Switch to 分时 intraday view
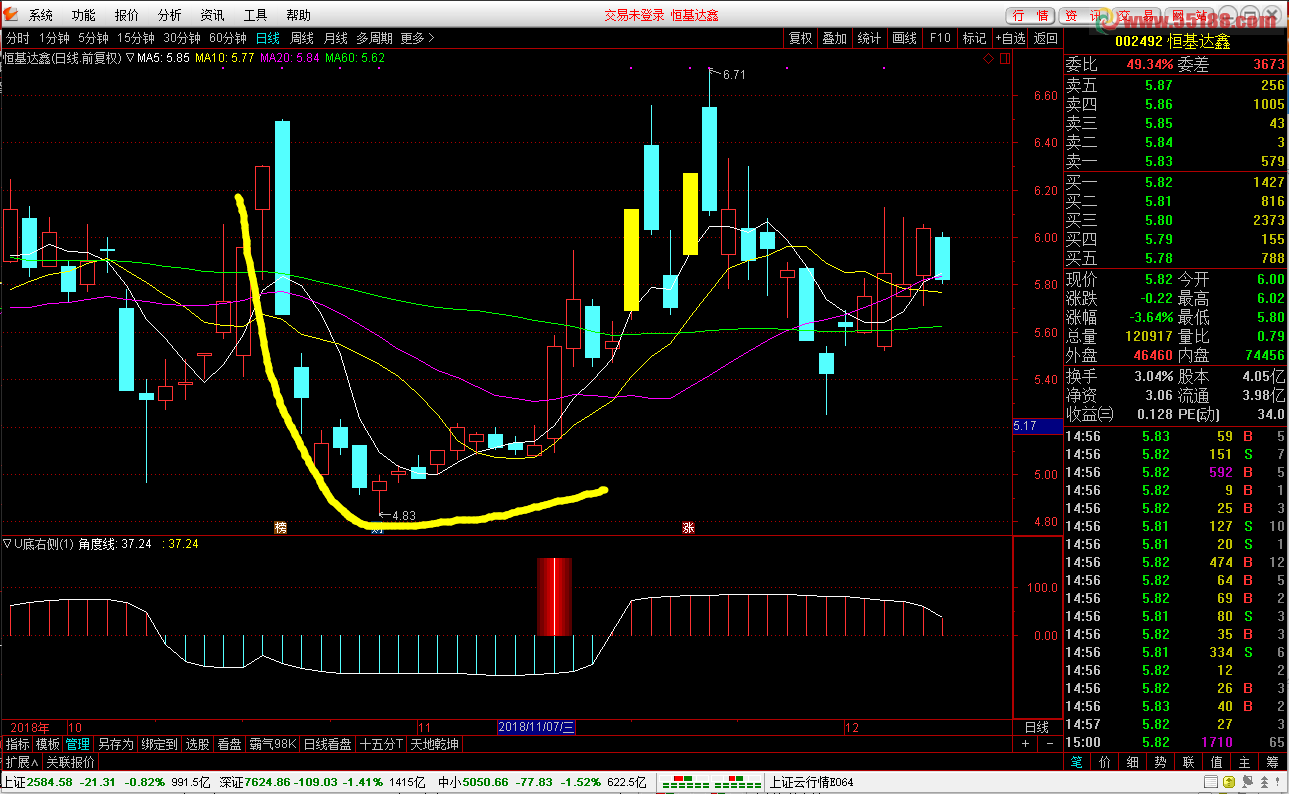This screenshot has width=1289, height=794. 18,38
